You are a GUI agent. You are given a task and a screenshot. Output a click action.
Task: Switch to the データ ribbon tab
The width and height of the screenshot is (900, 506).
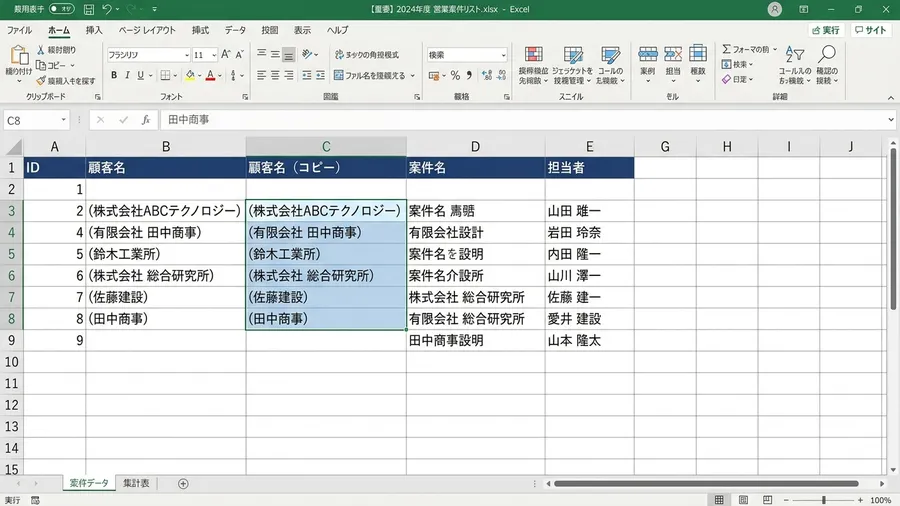235,30
